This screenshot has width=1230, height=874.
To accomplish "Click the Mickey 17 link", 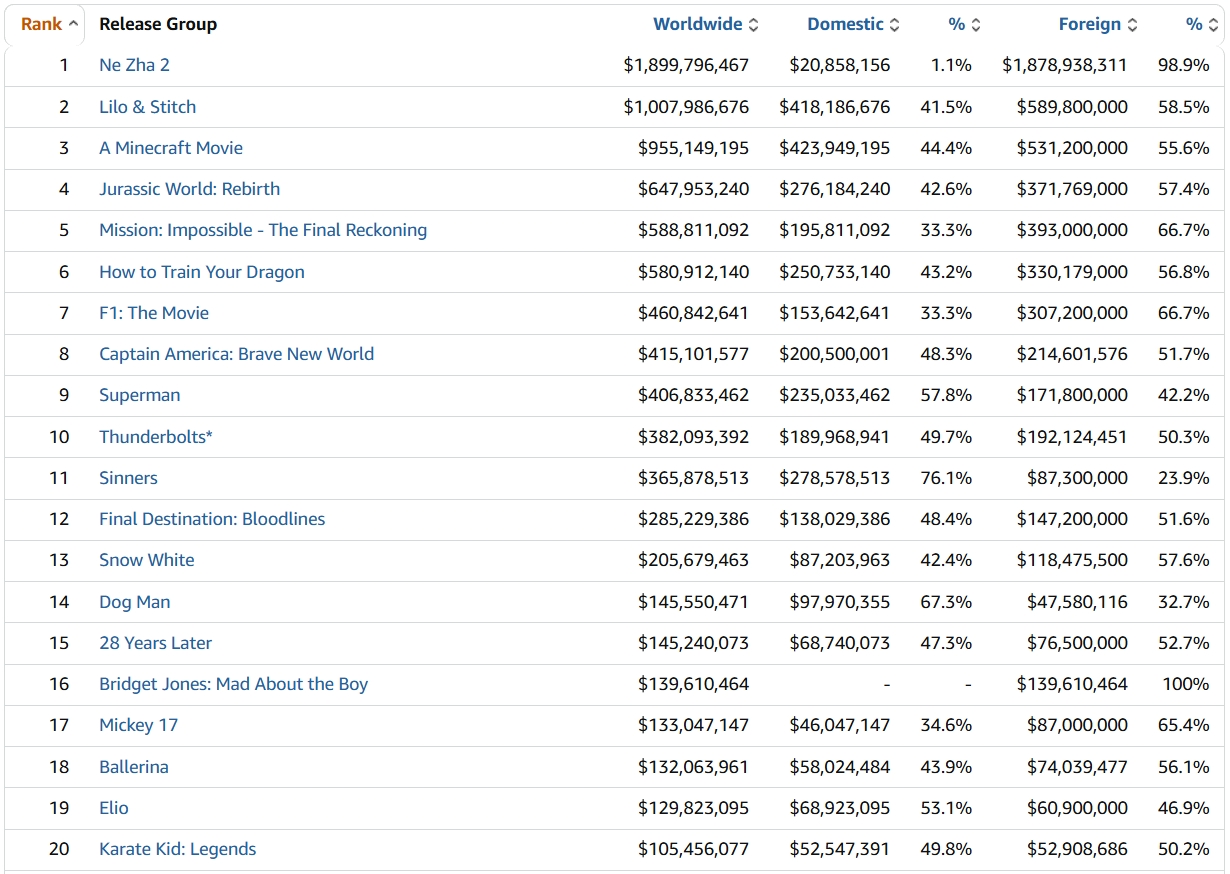I will tap(138, 725).
